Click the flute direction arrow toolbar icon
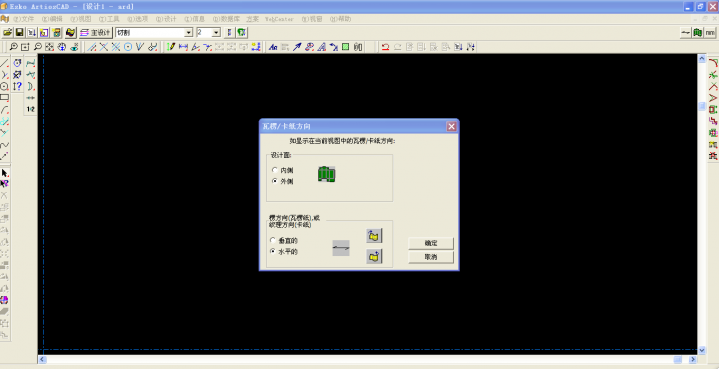The width and height of the screenshot is (719, 369). (686, 33)
